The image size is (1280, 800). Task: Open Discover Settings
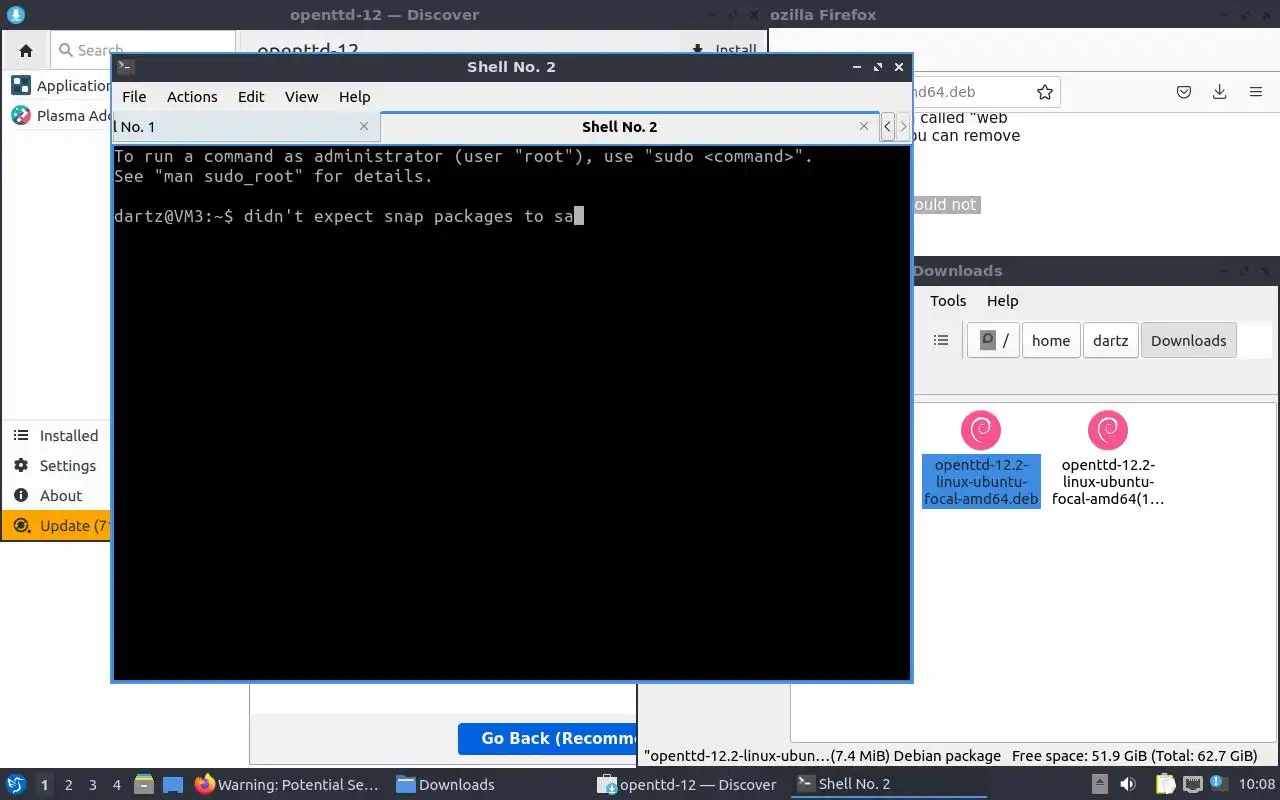tap(56, 466)
